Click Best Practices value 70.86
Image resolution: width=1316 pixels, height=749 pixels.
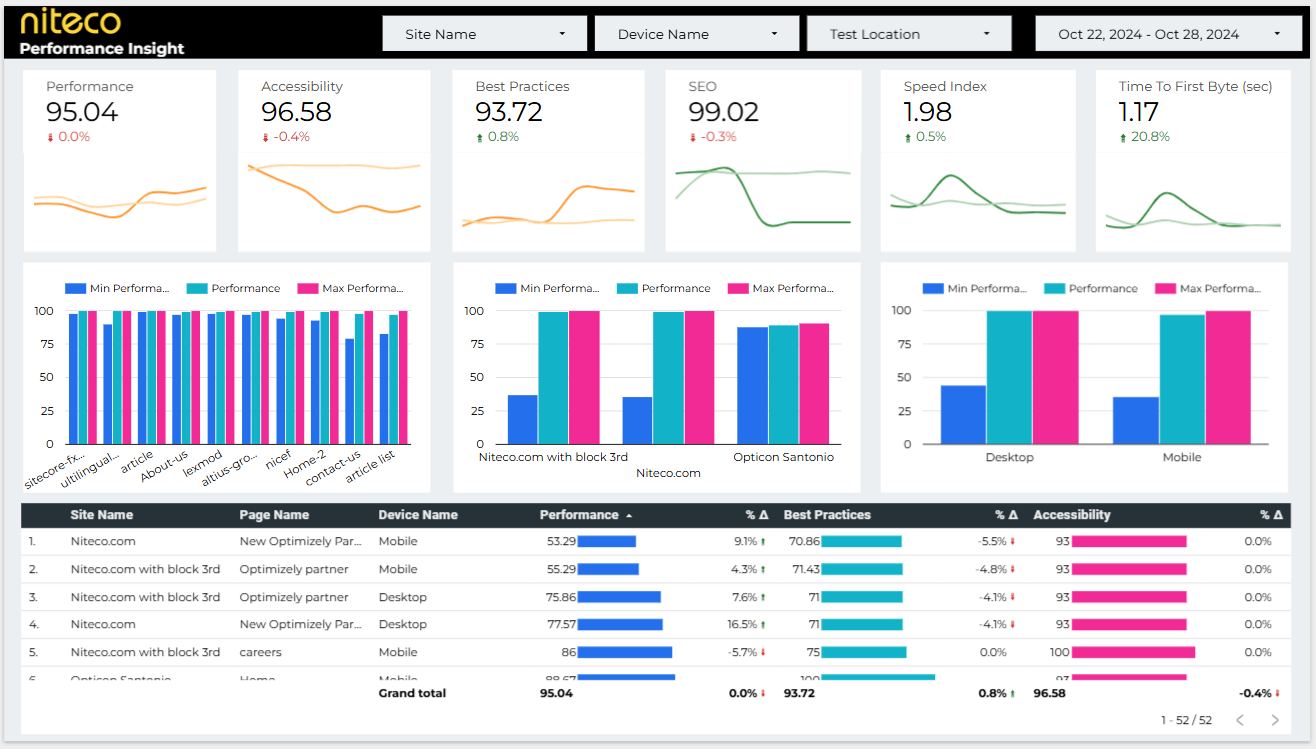point(804,541)
